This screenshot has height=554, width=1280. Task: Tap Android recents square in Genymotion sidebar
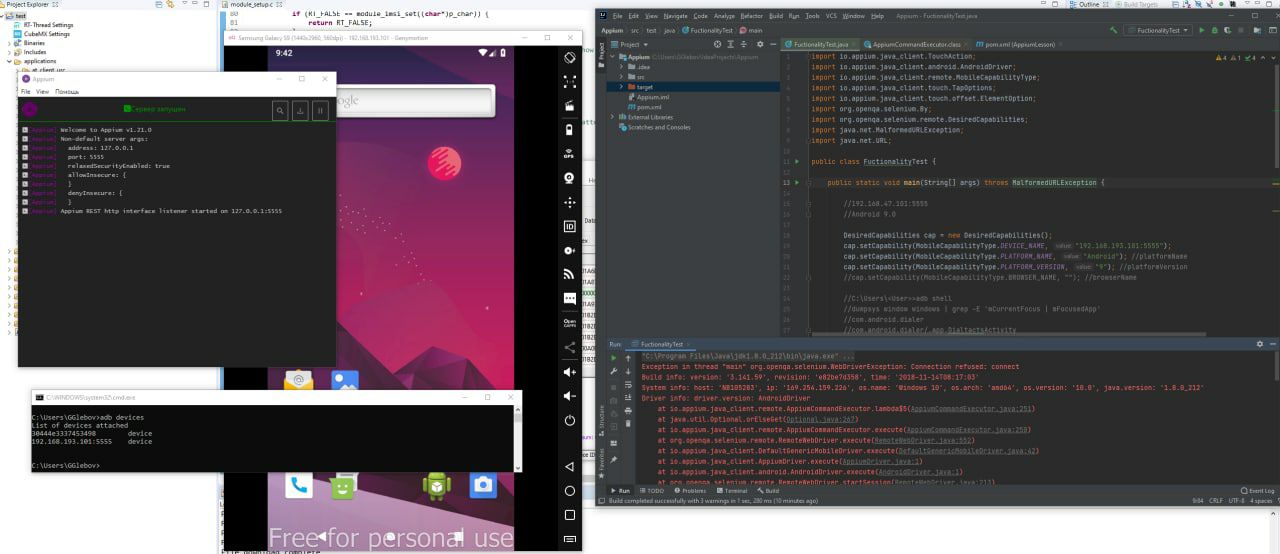[569, 515]
